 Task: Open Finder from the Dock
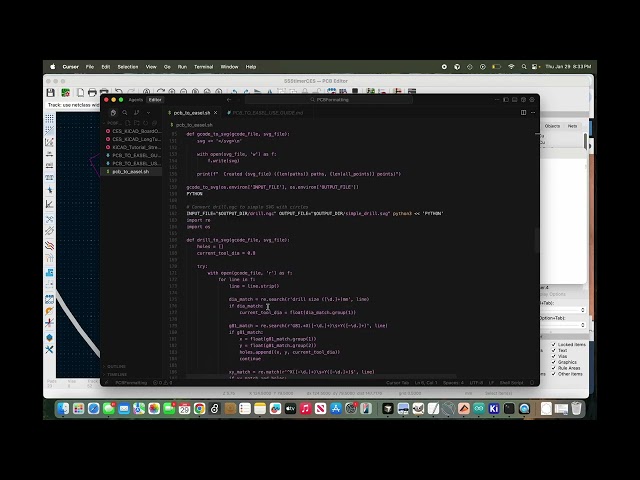point(63,408)
